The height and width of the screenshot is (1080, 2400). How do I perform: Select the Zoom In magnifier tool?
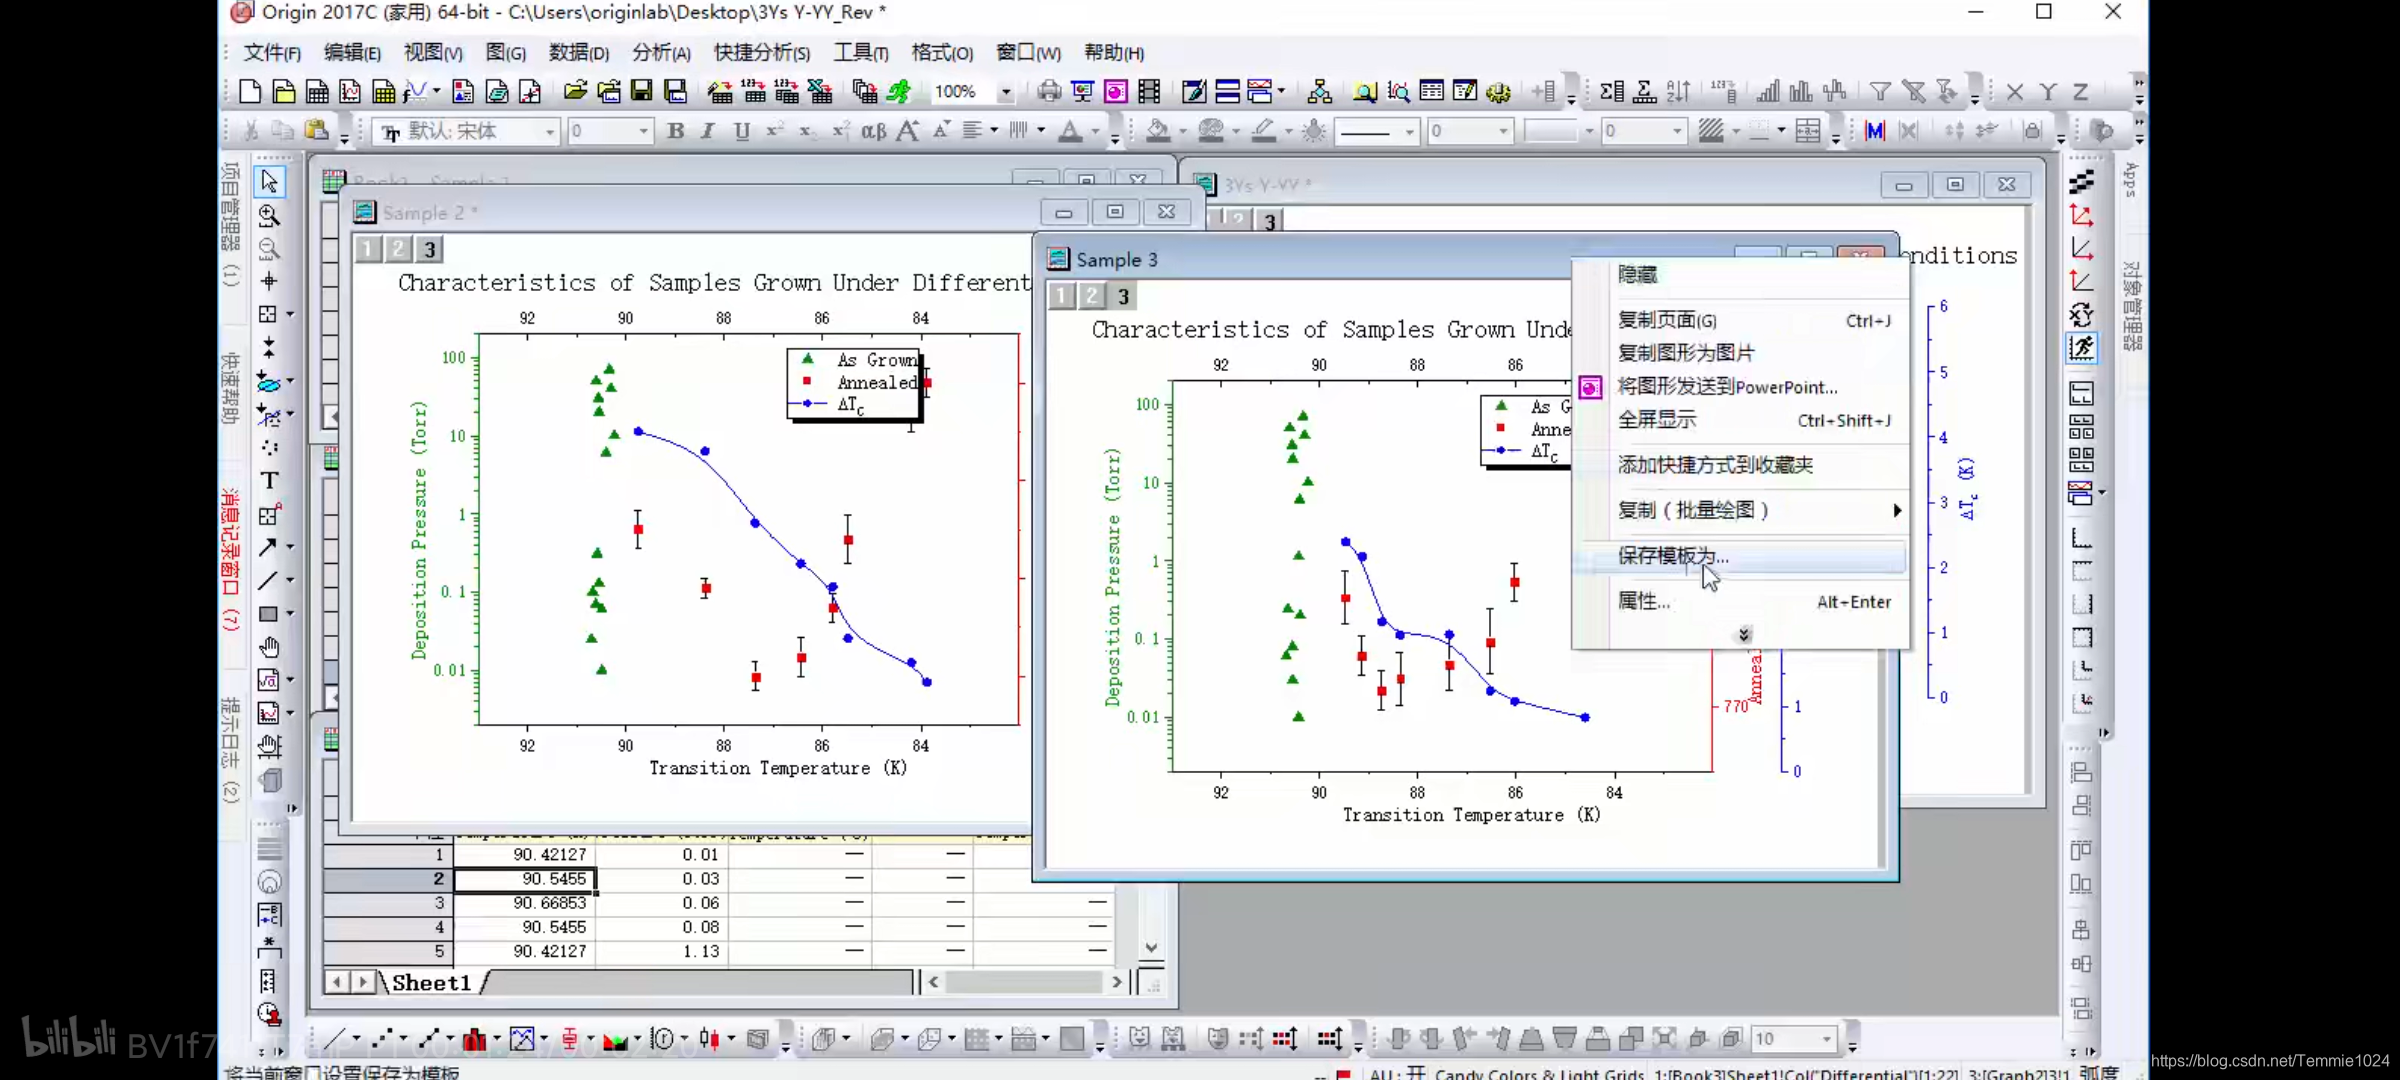tap(268, 215)
